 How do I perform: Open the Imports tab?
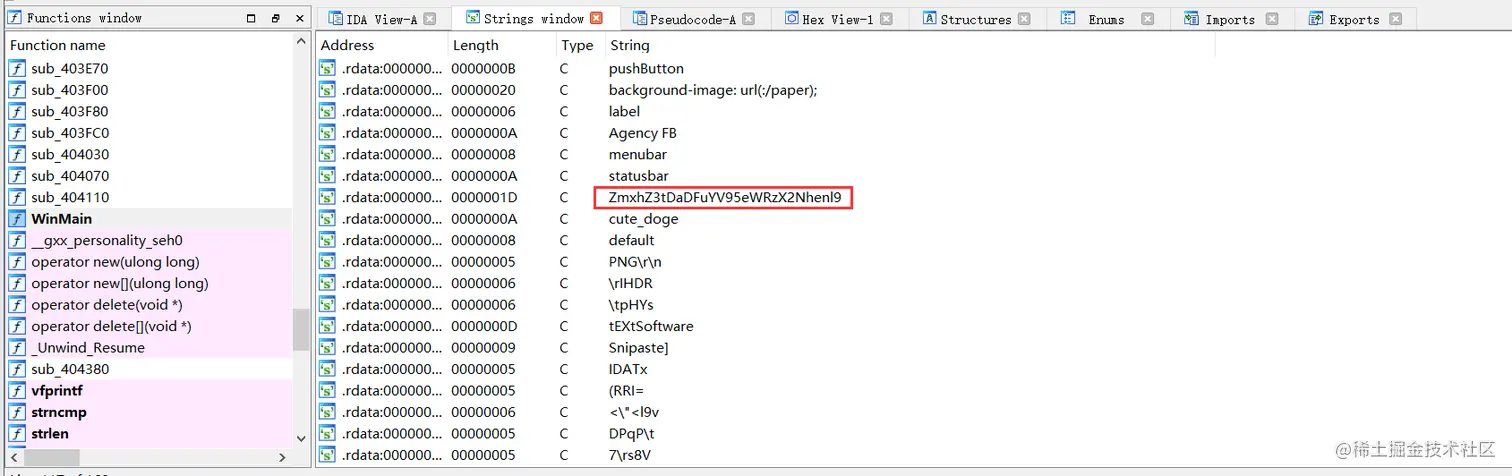[x=1230, y=19]
